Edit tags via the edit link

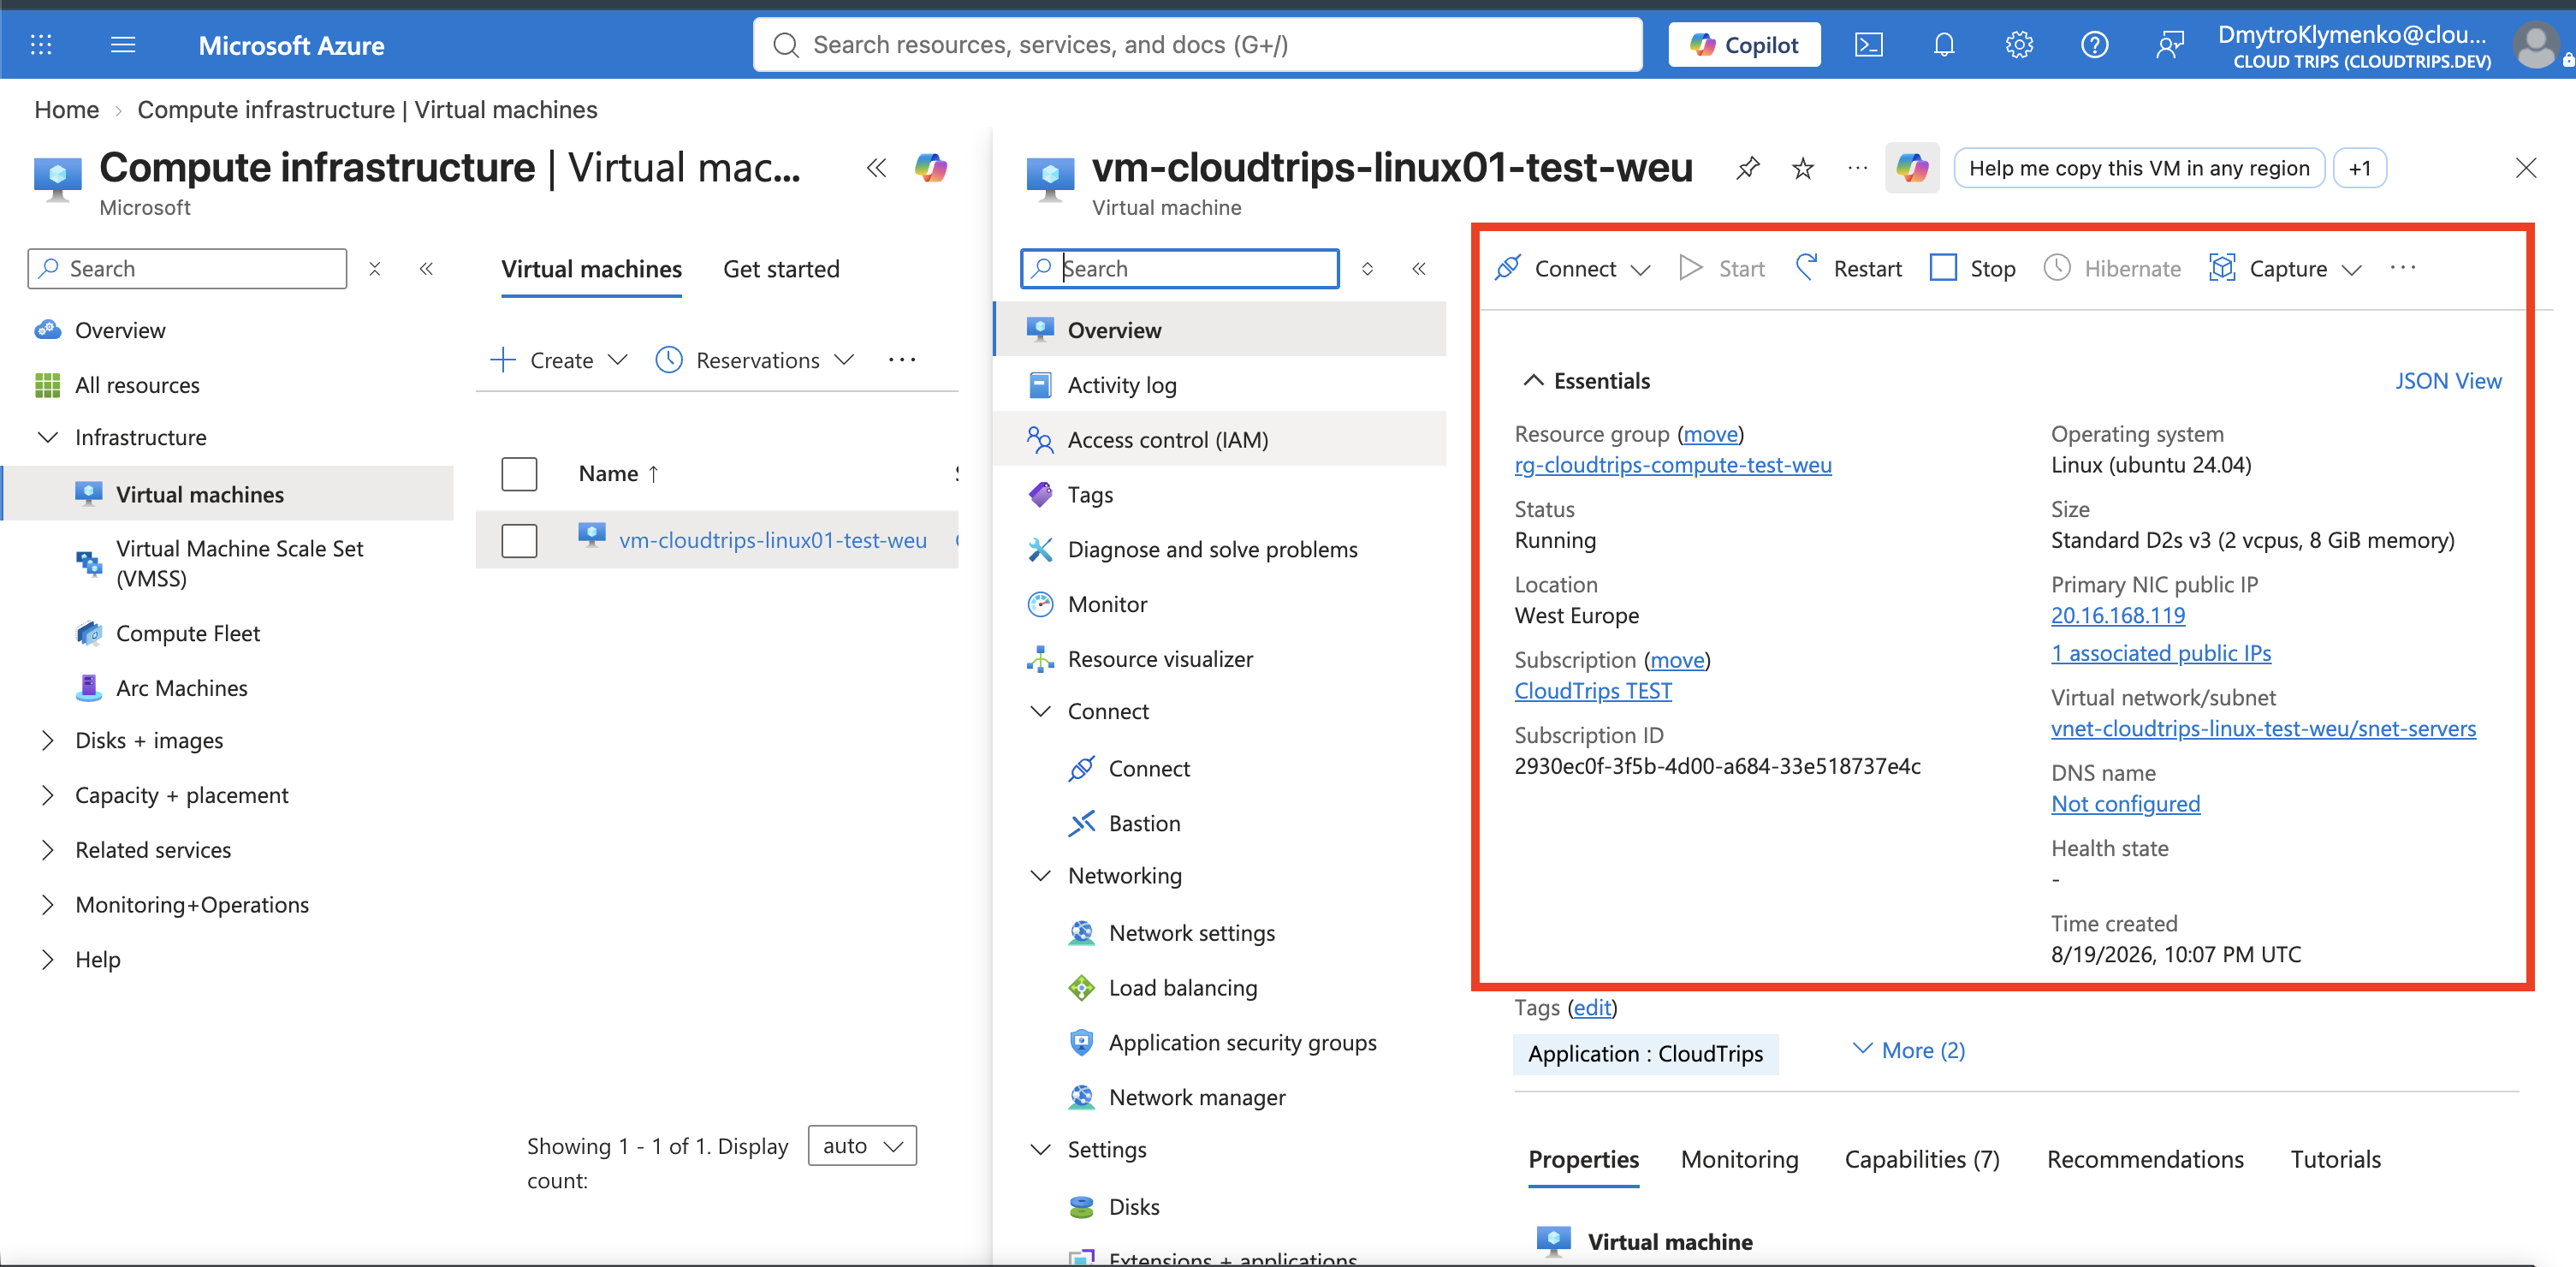[1592, 1008]
